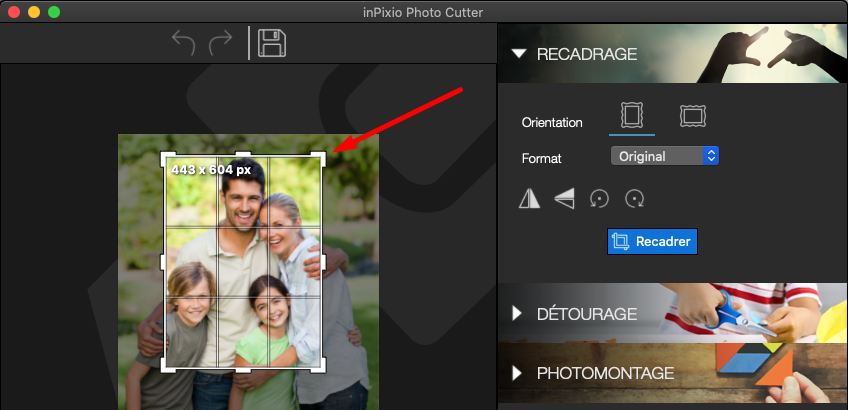Click the redo arrow icon

(221, 43)
